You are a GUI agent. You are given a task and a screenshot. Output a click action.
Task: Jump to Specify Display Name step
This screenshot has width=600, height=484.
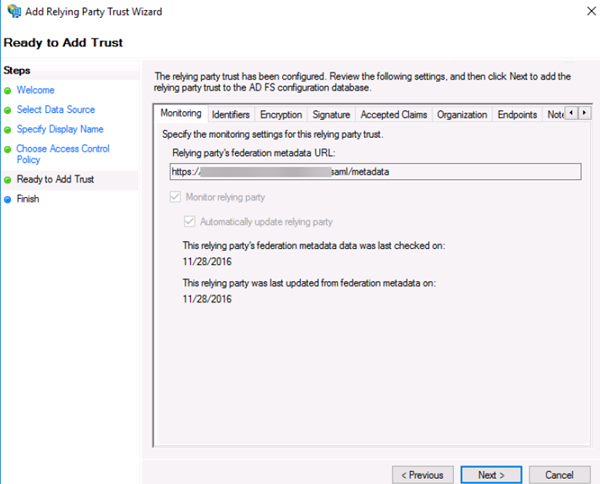pyautogui.click(x=60, y=129)
